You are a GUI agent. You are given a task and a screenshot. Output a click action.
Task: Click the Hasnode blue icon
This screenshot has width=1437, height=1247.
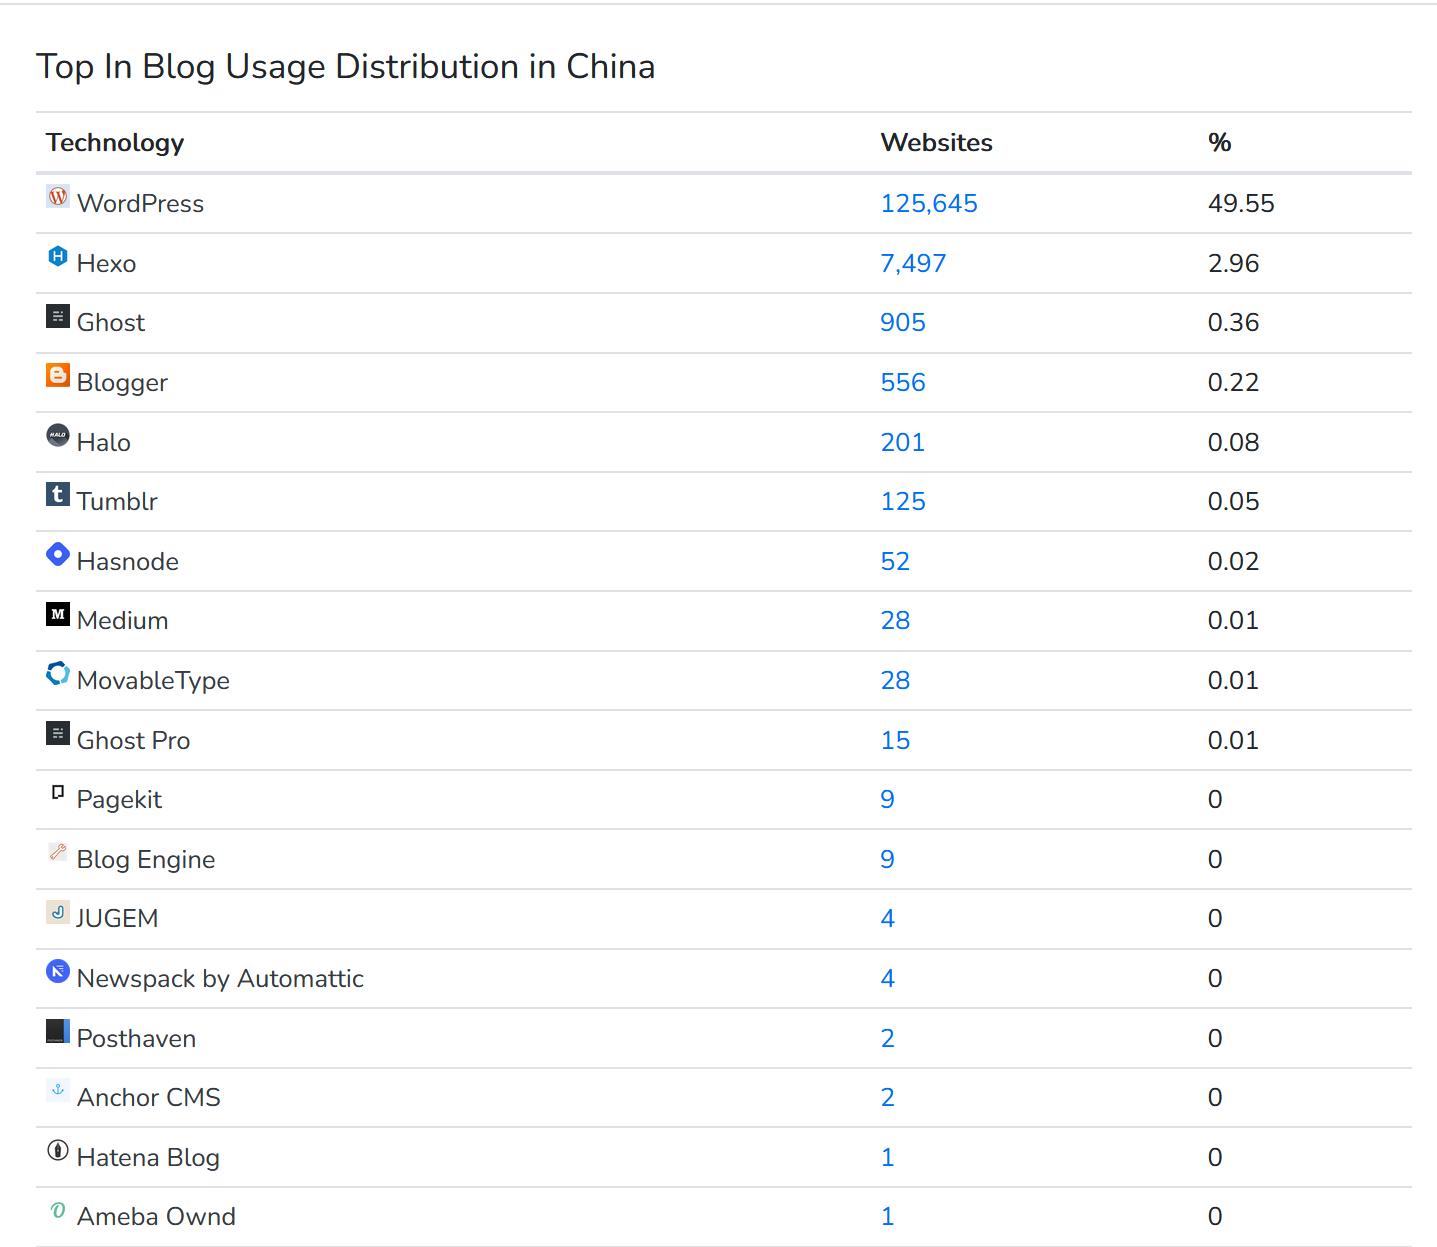[x=58, y=554]
